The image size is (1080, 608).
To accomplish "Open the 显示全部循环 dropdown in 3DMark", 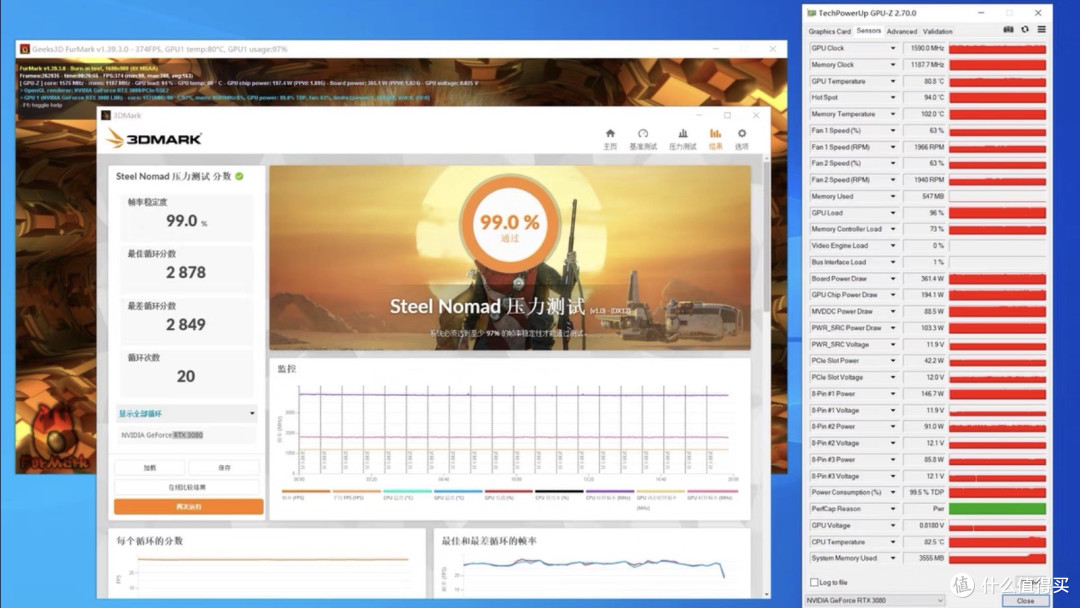I will click(187, 414).
